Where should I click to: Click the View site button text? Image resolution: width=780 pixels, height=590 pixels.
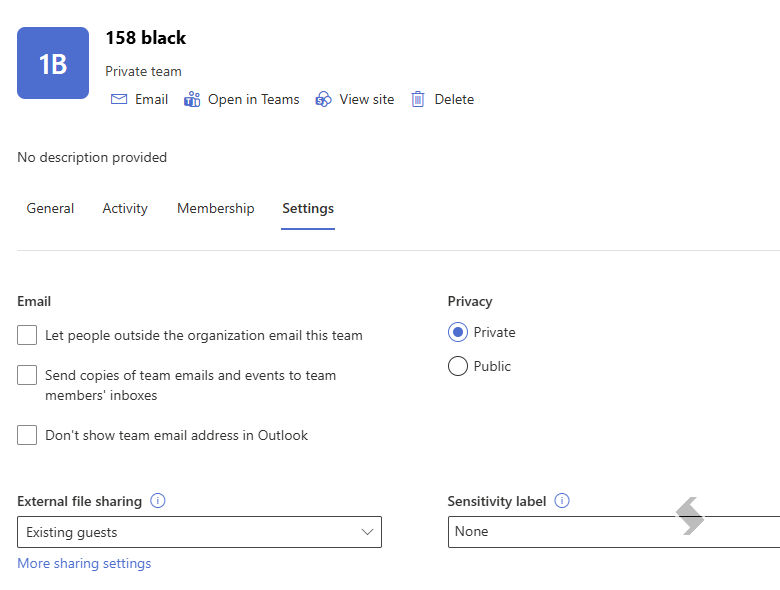[367, 99]
